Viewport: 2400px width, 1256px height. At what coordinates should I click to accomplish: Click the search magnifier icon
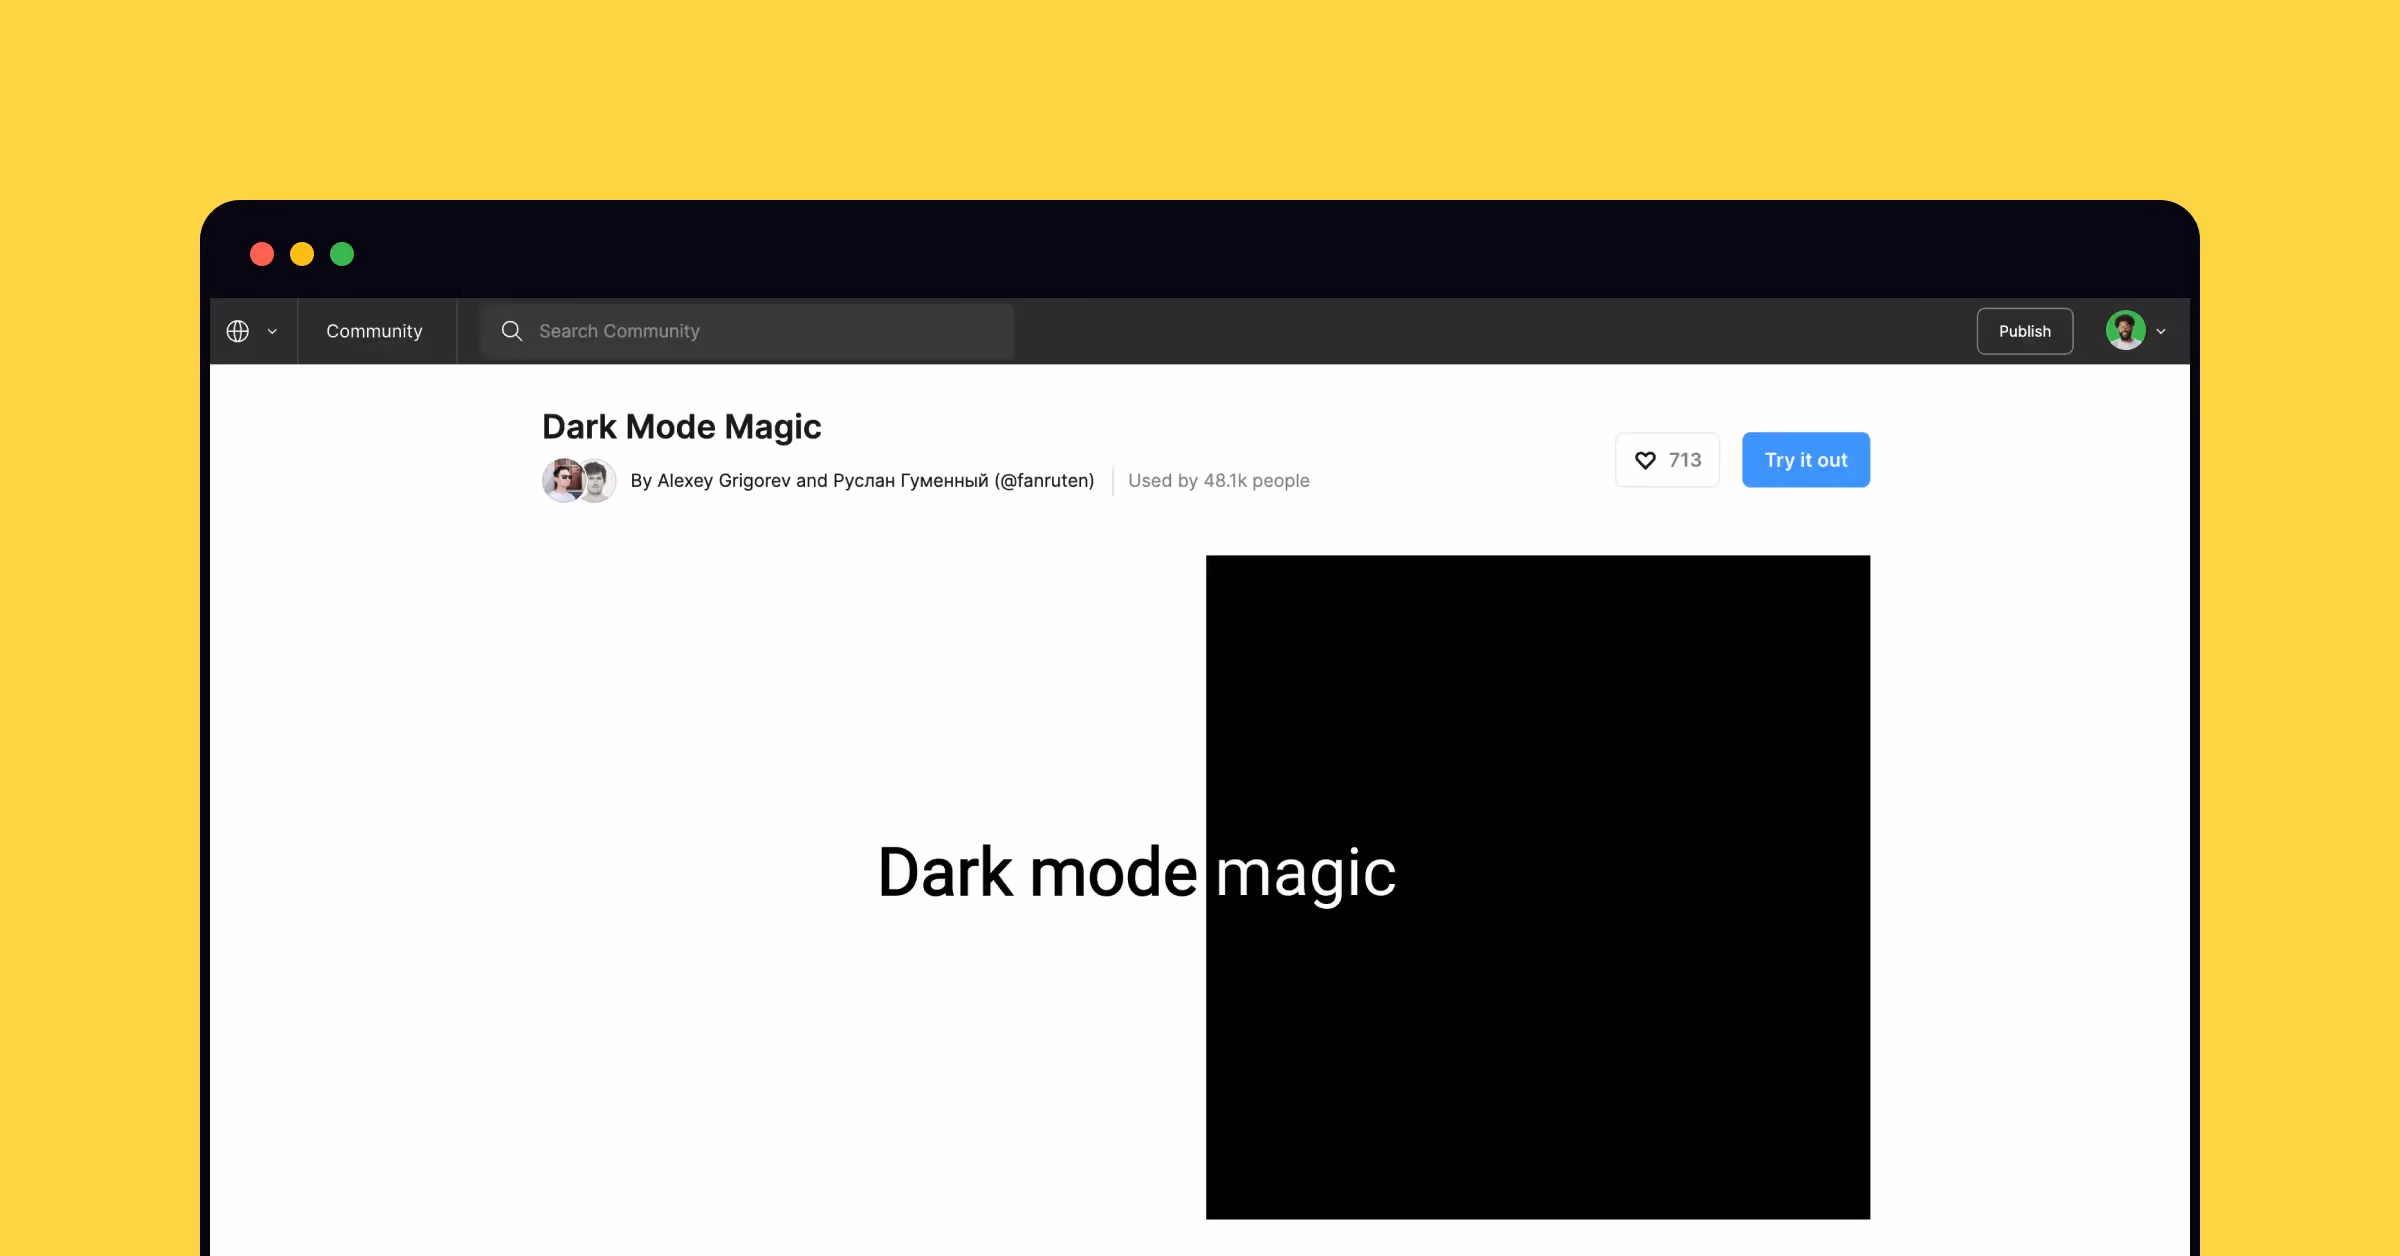[x=511, y=330]
